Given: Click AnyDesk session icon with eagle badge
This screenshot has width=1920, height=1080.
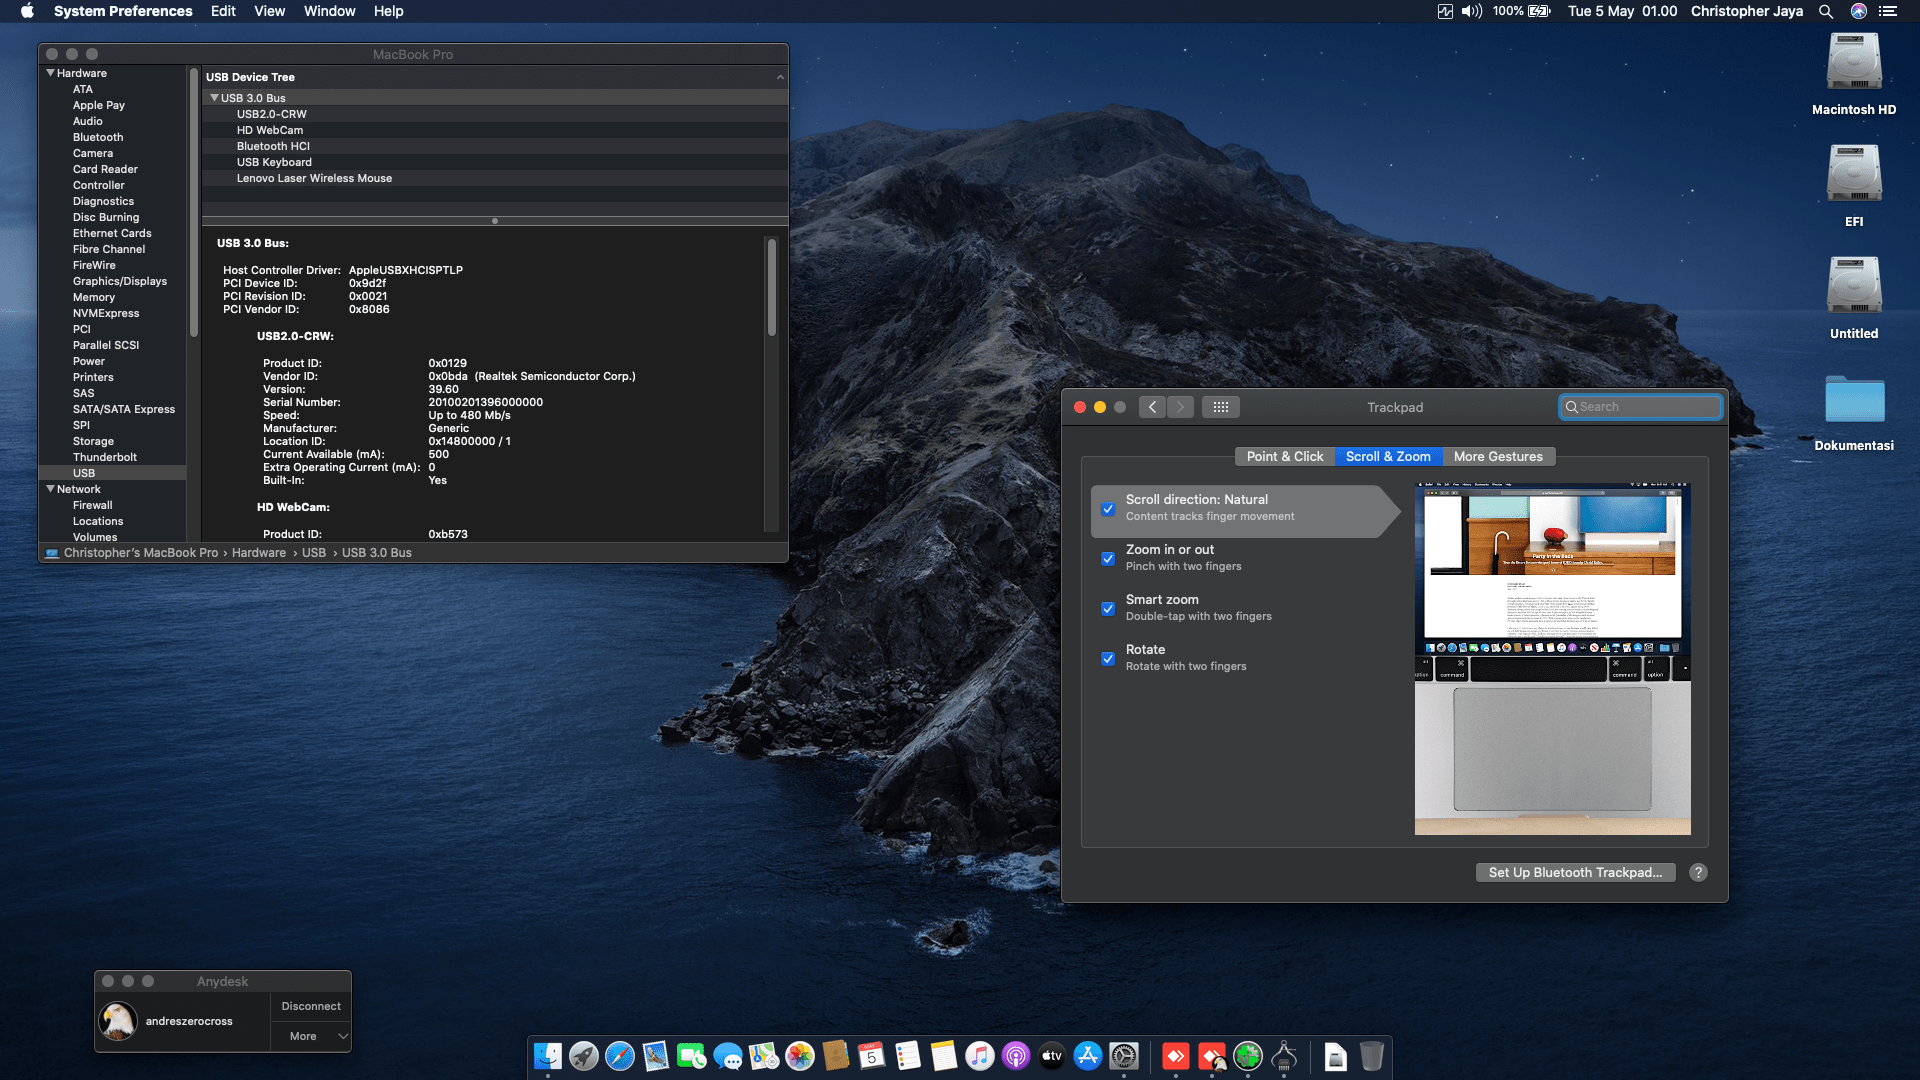Looking at the screenshot, I should 1212,1056.
